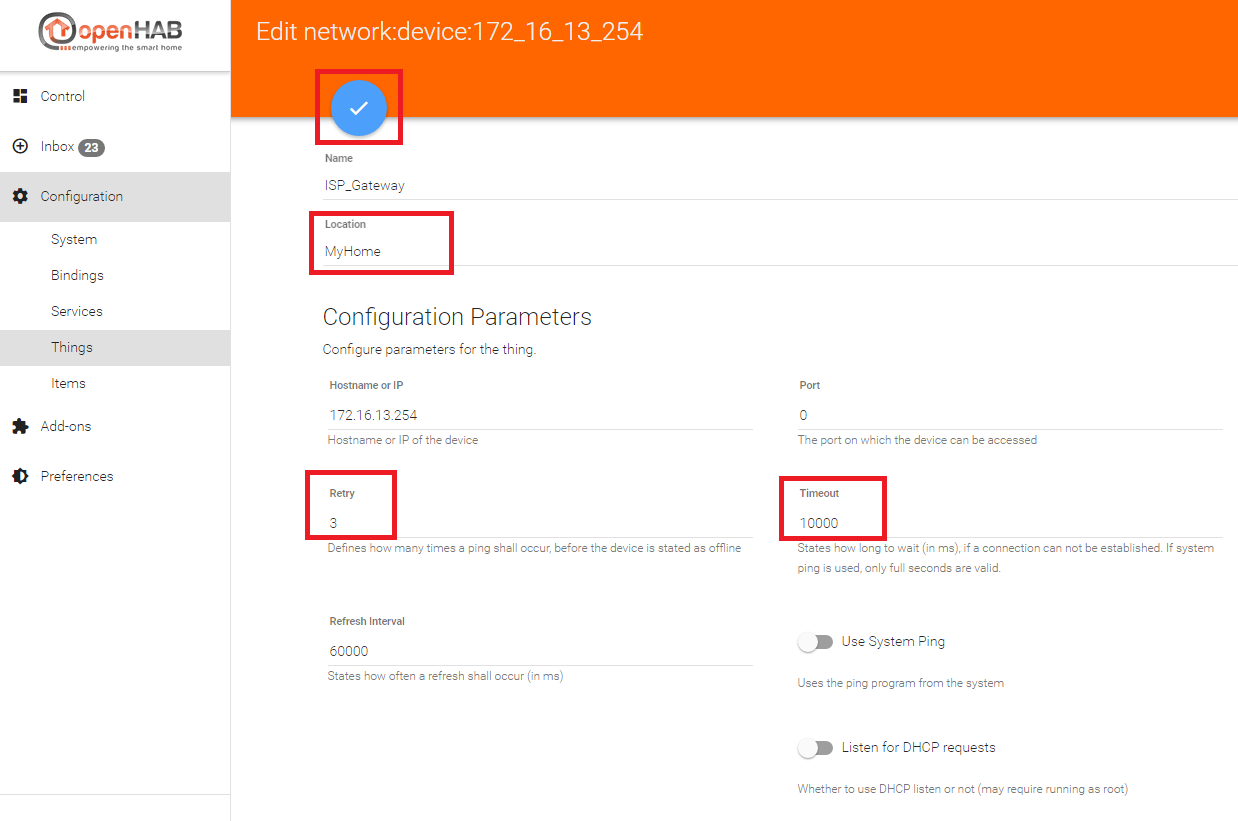Viewport: 1238px width, 821px height.
Task: Toggle the Listen for DHCP requests switch
Action: pos(815,748)
